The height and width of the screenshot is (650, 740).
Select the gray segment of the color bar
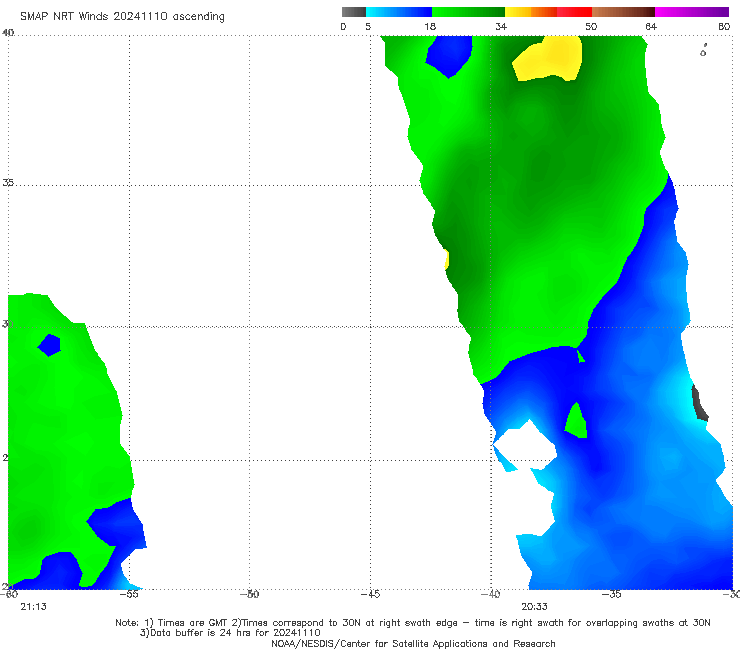[354, 12]
